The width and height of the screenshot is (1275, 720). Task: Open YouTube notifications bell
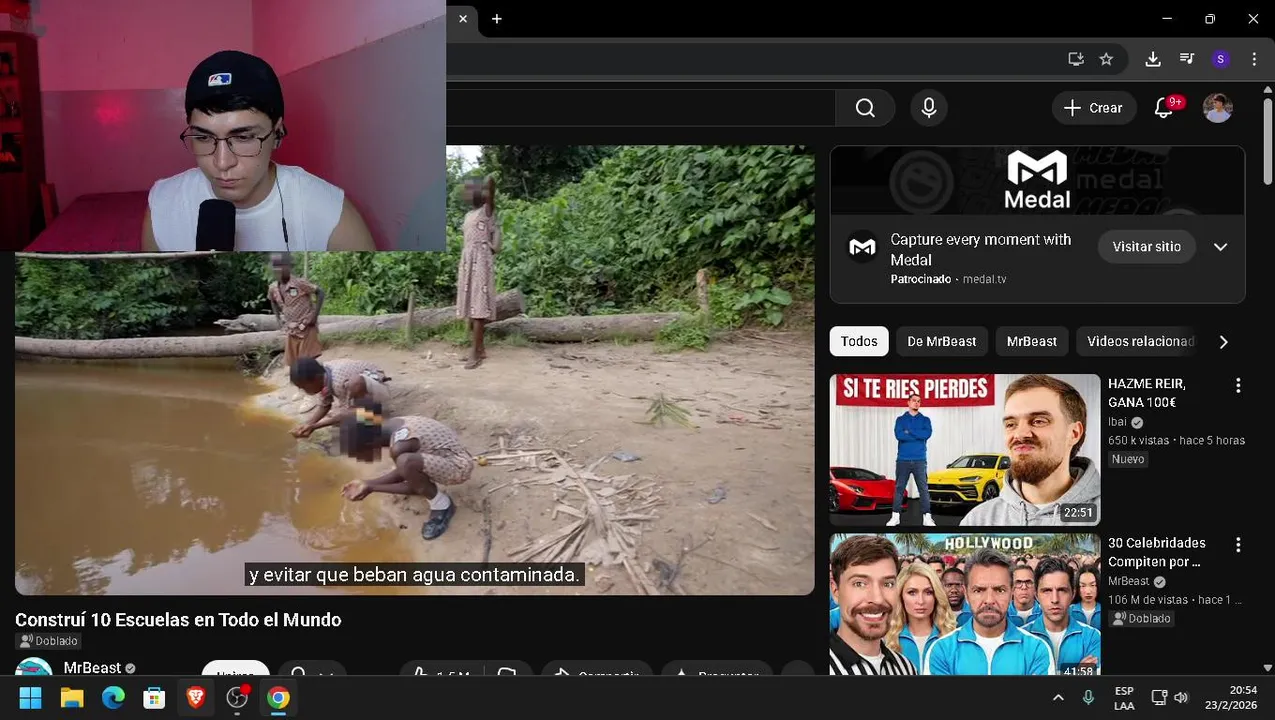(1164, 108)
